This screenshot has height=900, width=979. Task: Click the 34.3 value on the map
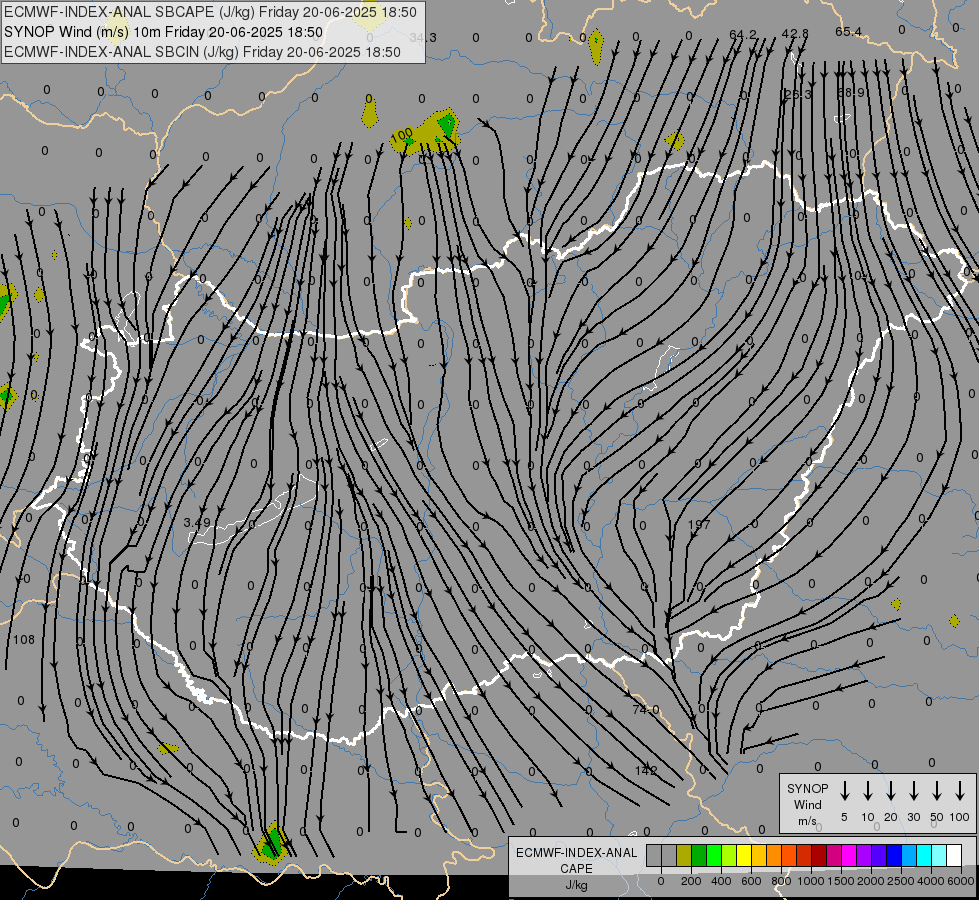tap(423, 38)
